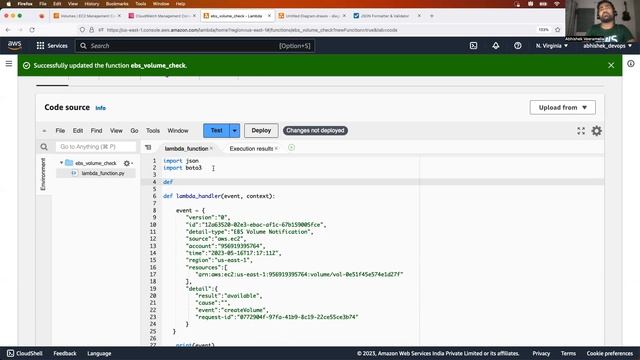Switch to the JSON Formatter browser tab
Screen dimensions: 640x360
387,16
